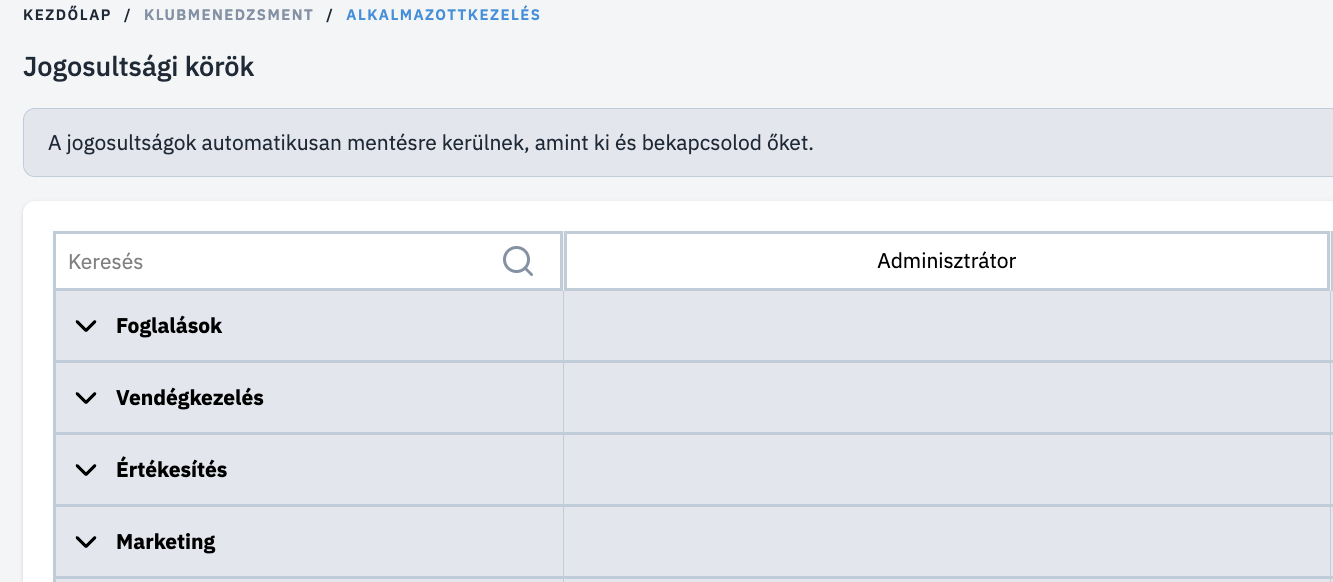Click the Jogosultsági körök page heading

tap(138, 68)
